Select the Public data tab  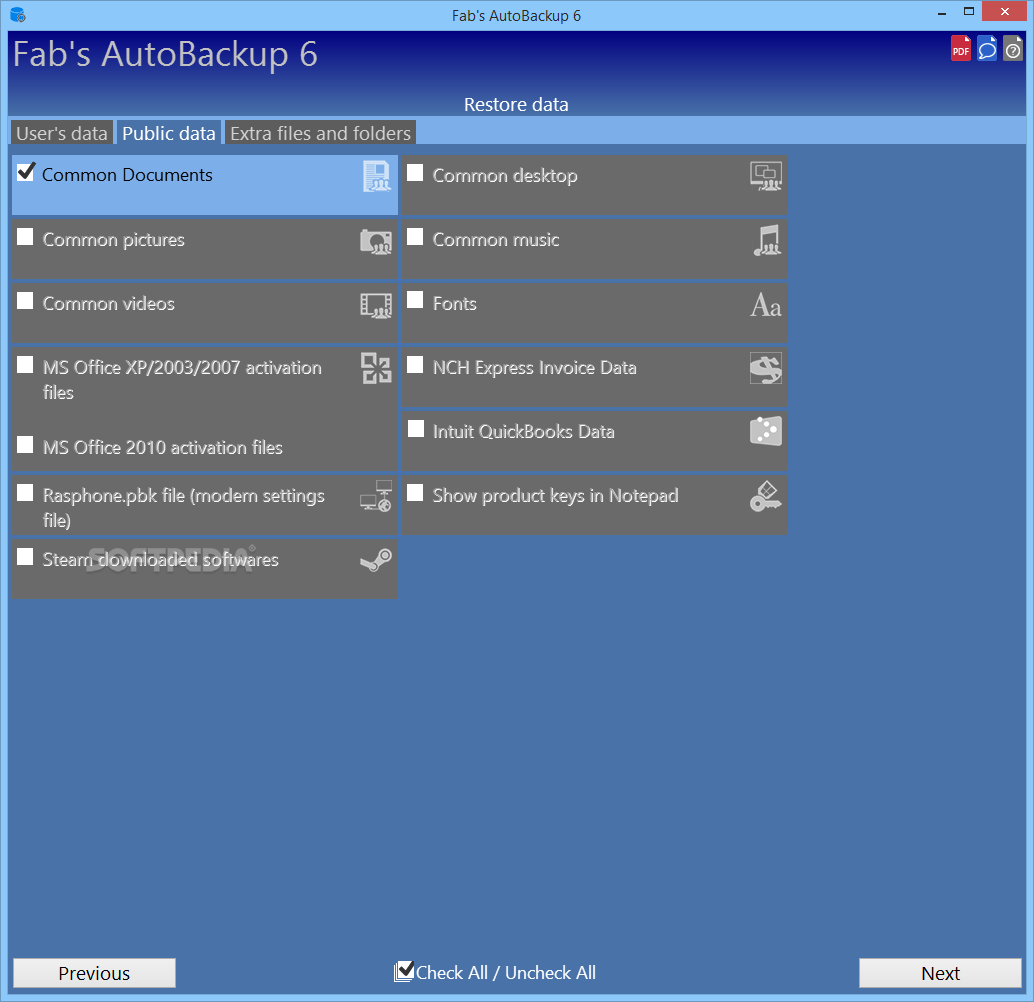coord(169,133)
